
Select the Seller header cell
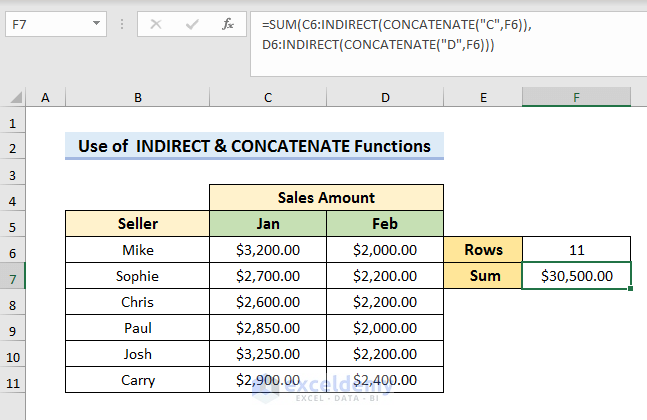(137, 223)
